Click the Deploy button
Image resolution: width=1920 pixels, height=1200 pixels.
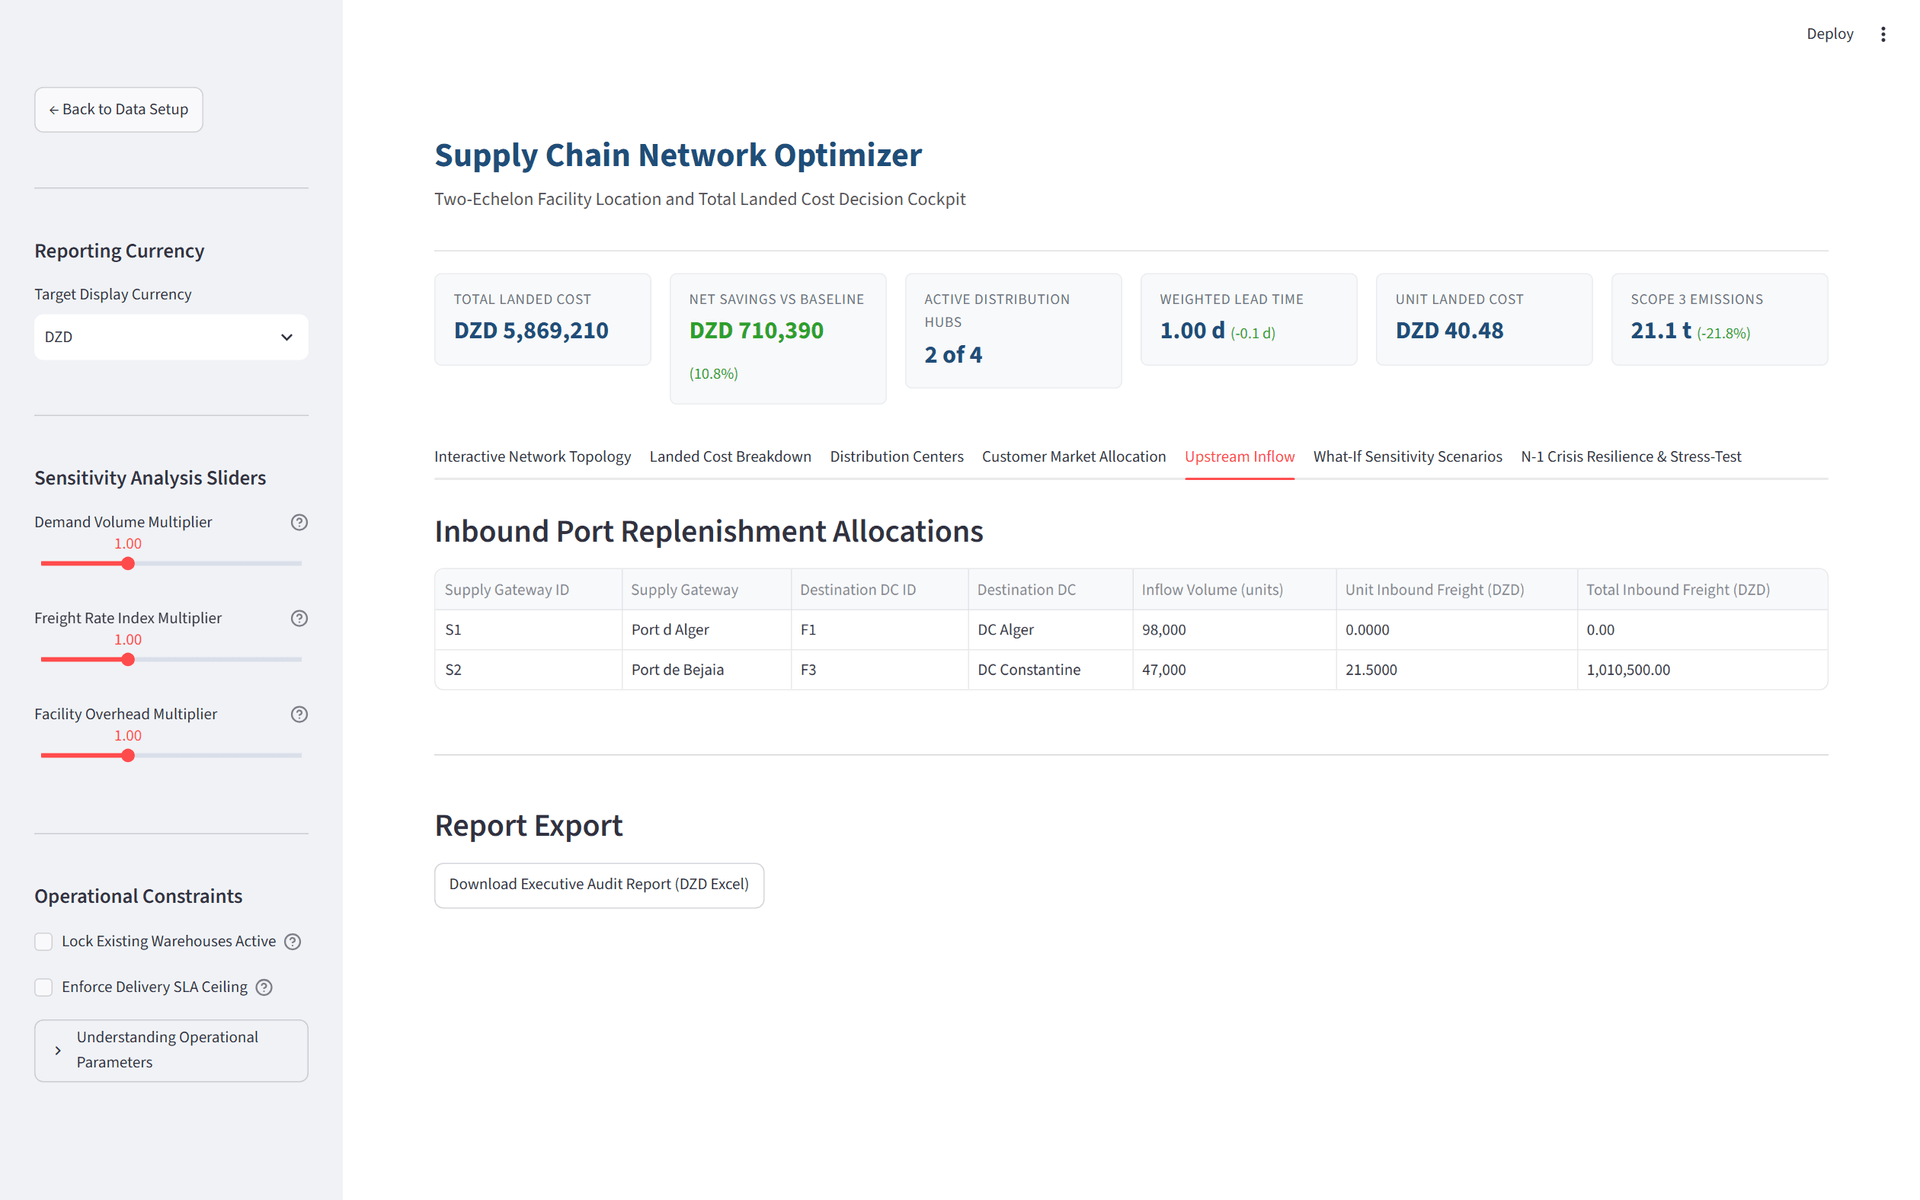1829,34
